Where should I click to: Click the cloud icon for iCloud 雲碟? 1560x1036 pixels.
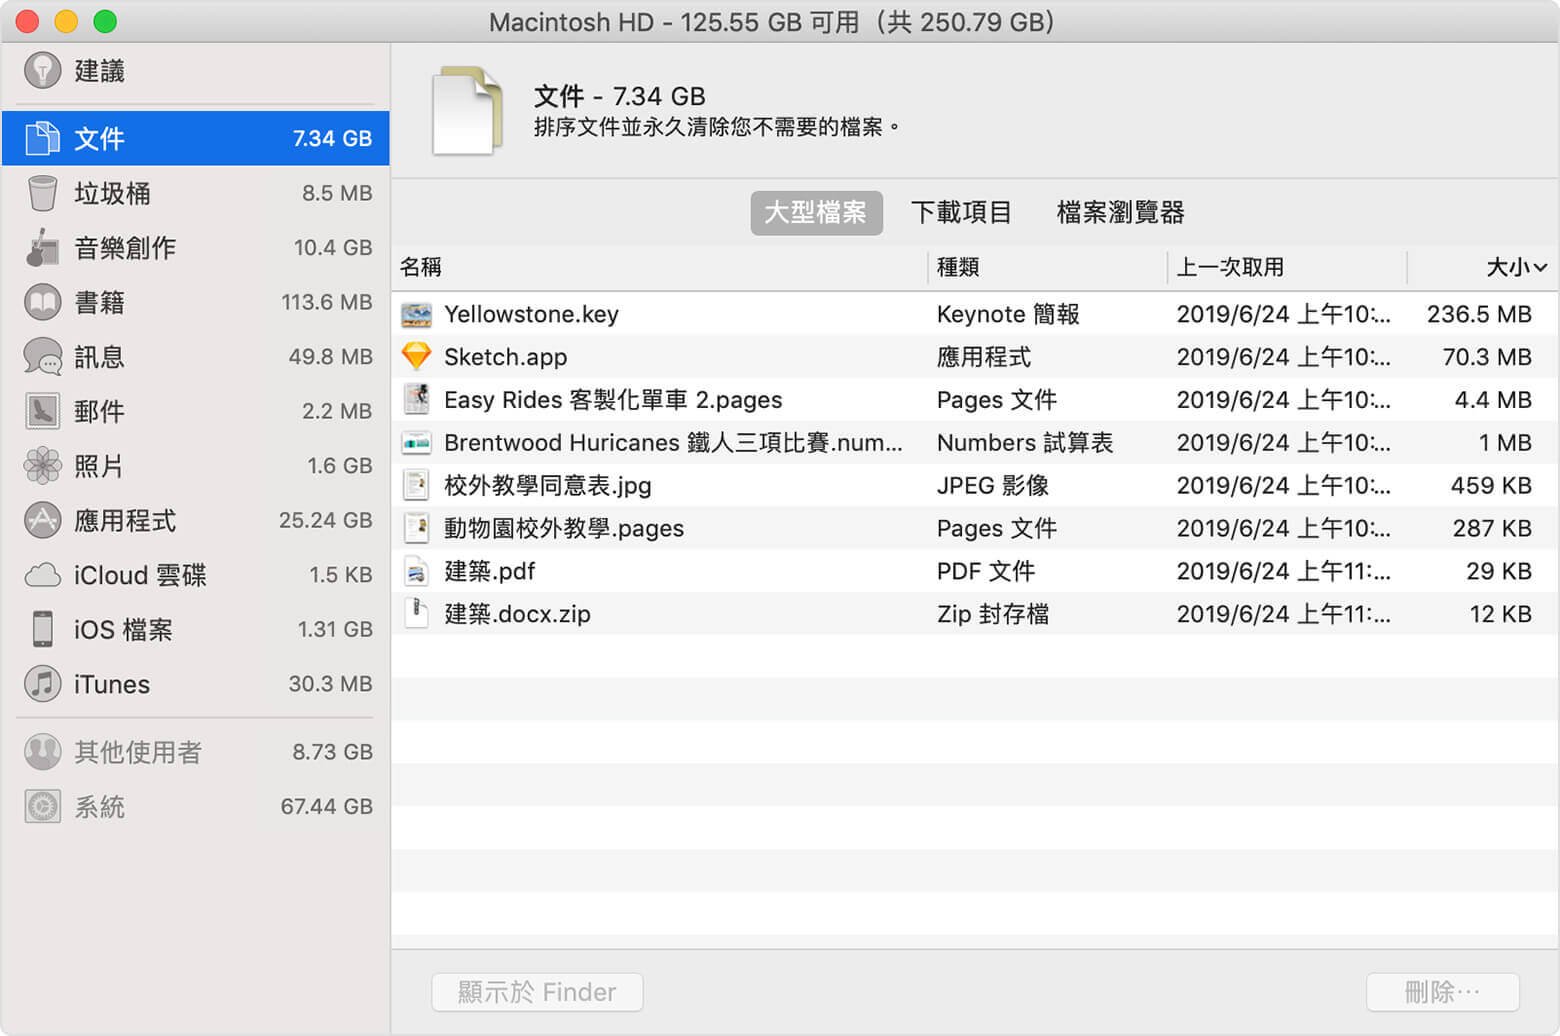[42, 575]
